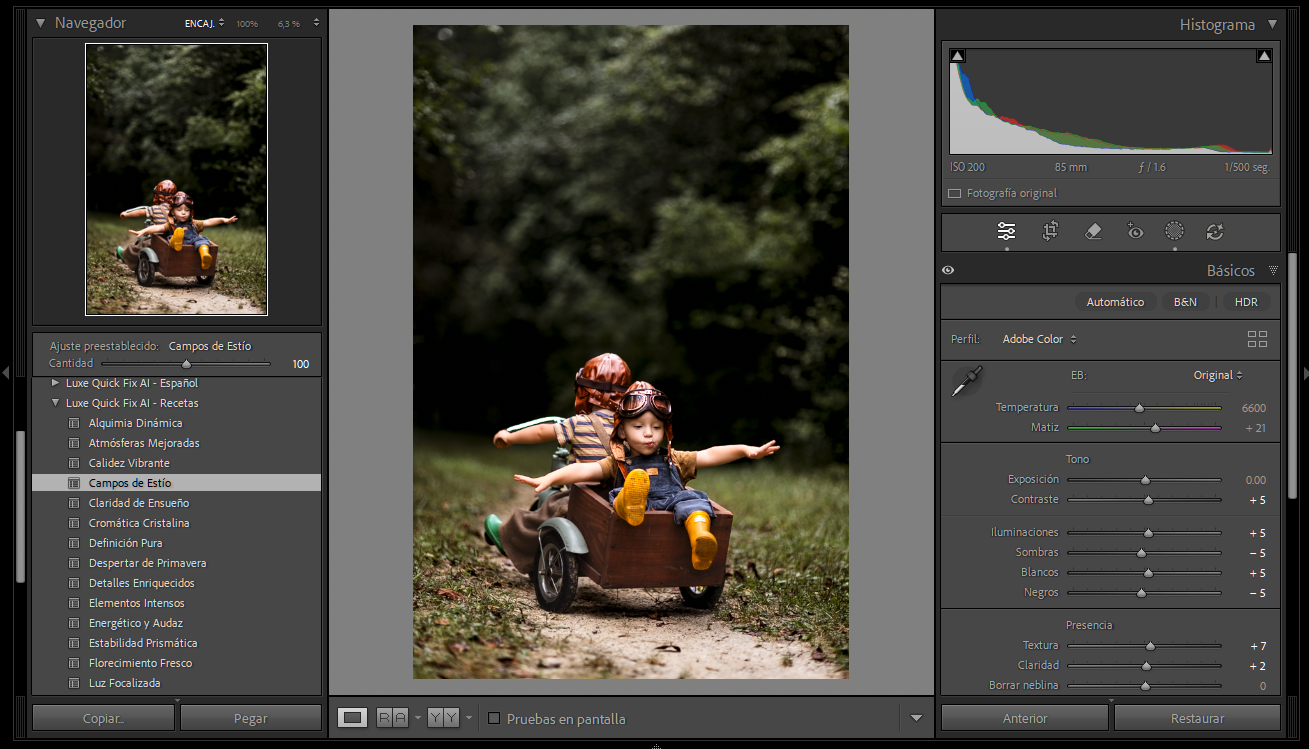Select the Claridad de Ensueño preset

(x=138, y=503)
